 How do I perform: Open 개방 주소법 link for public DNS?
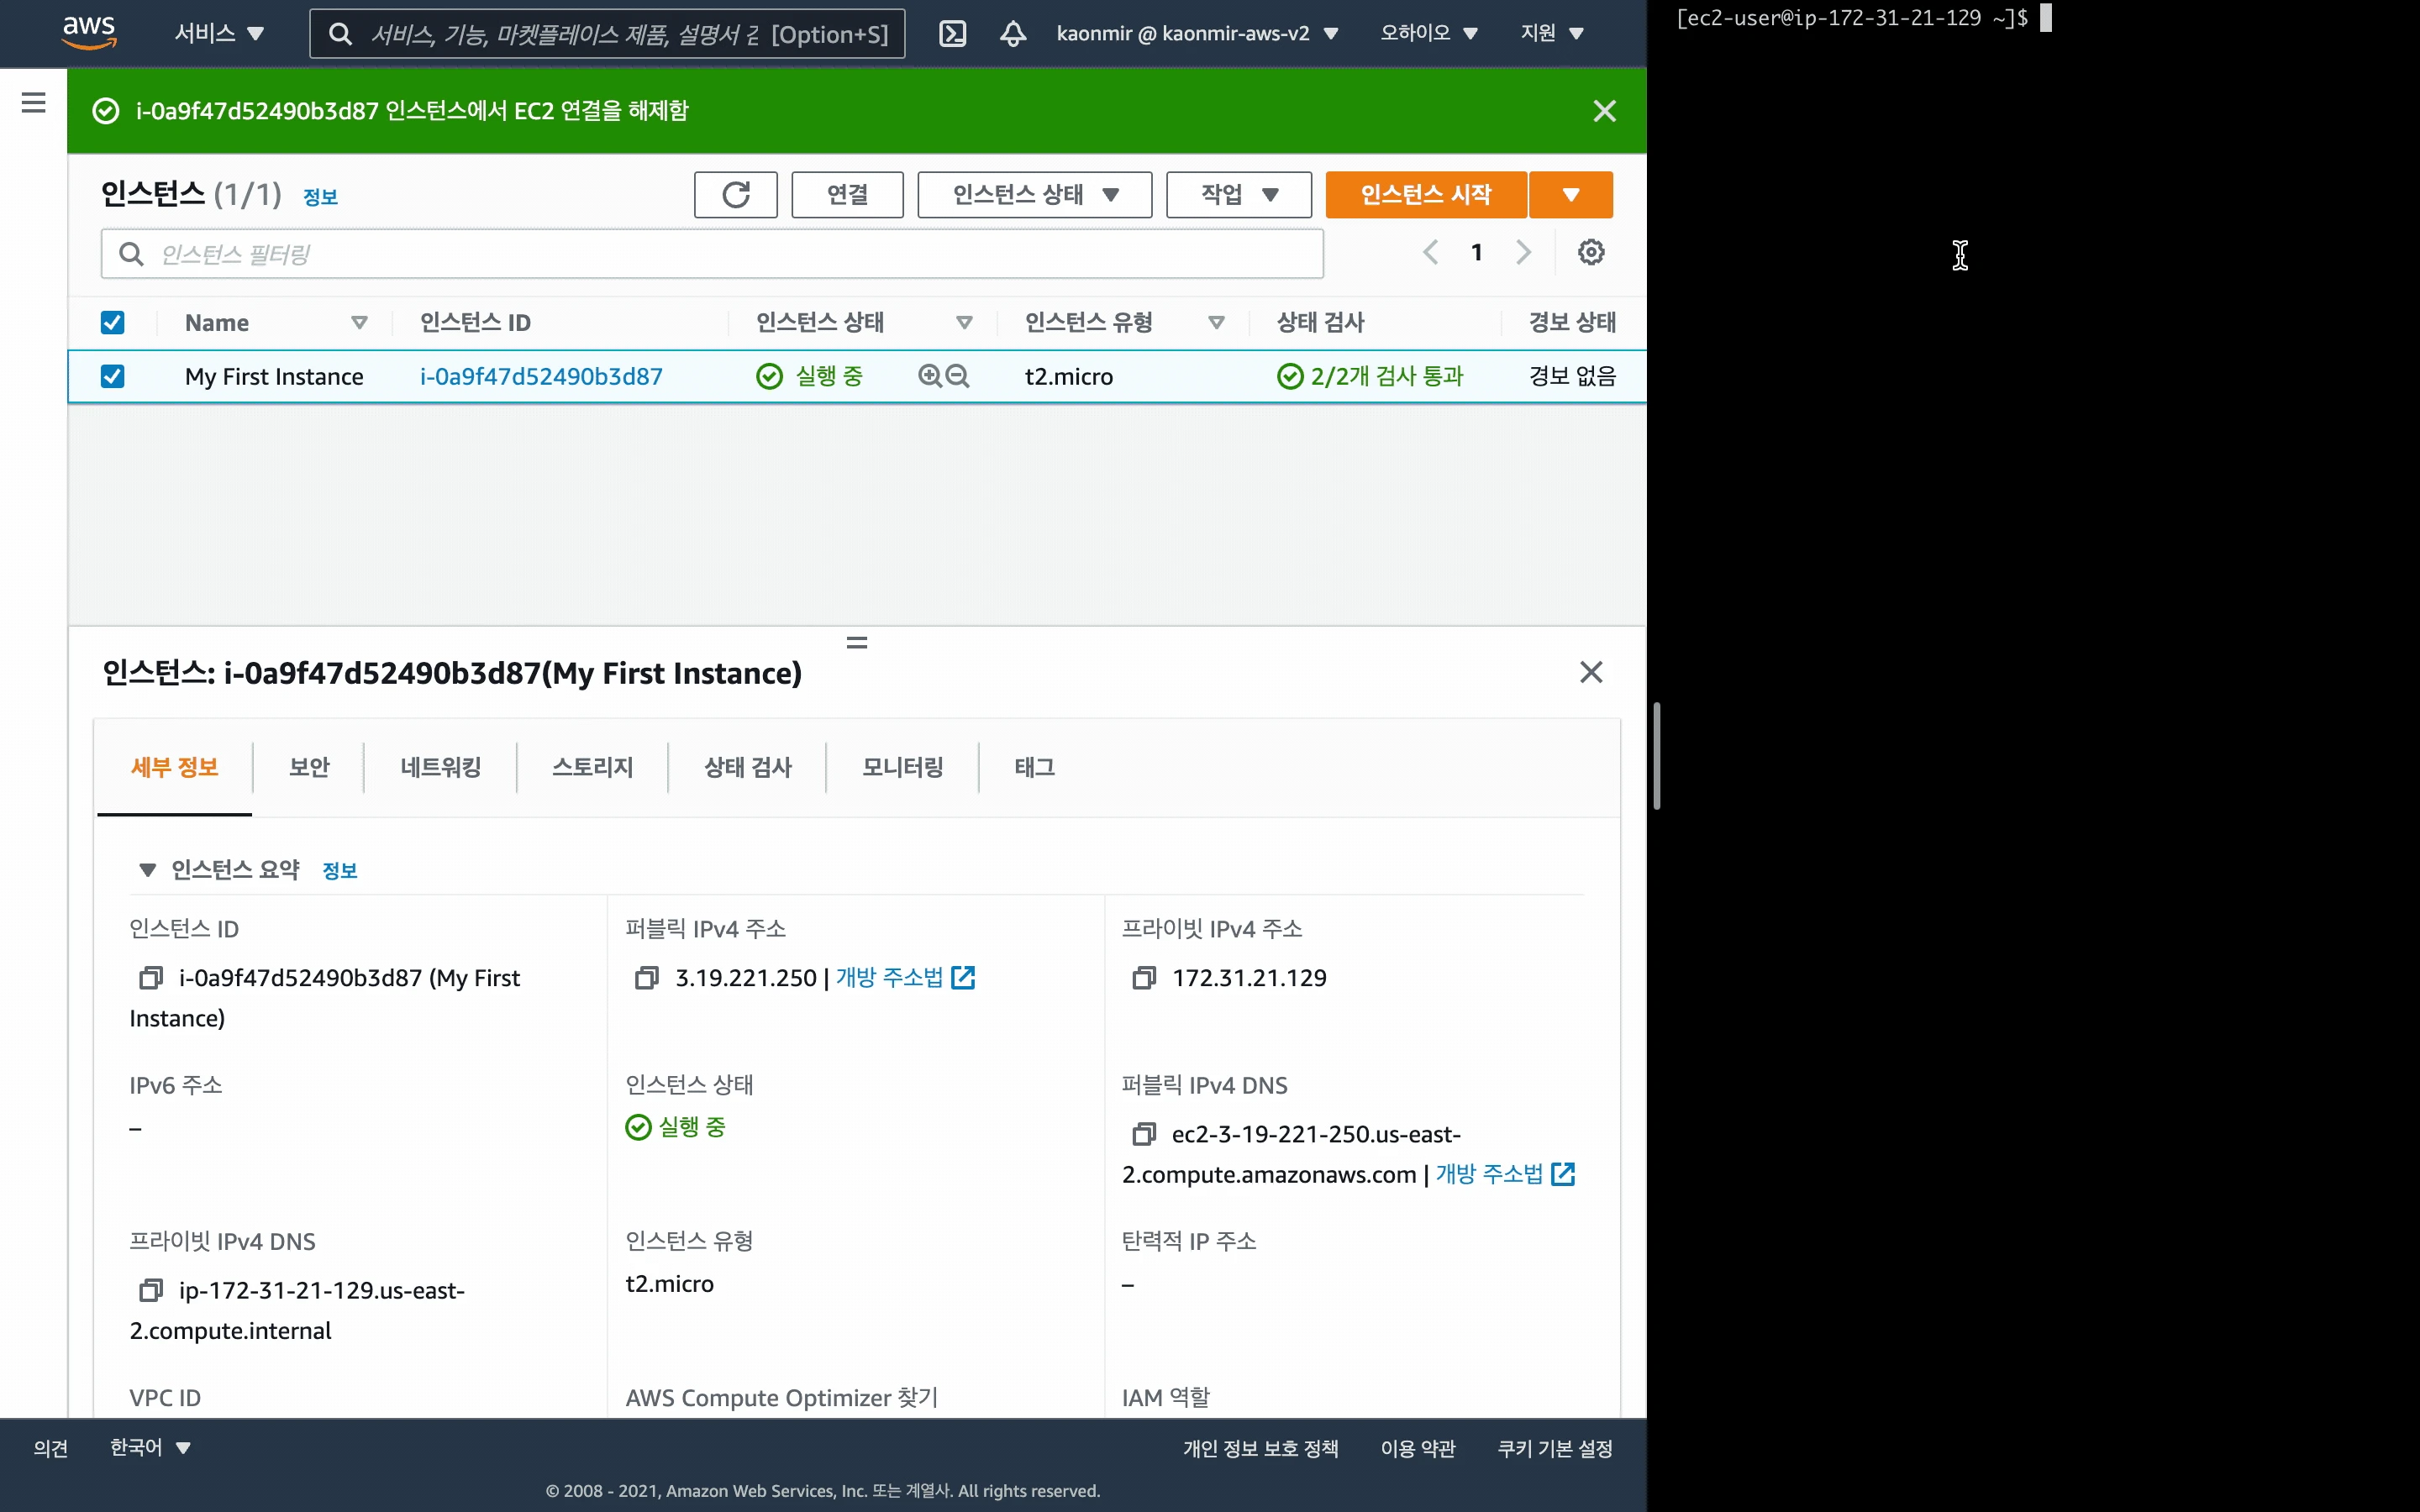coord(1505,1174)
